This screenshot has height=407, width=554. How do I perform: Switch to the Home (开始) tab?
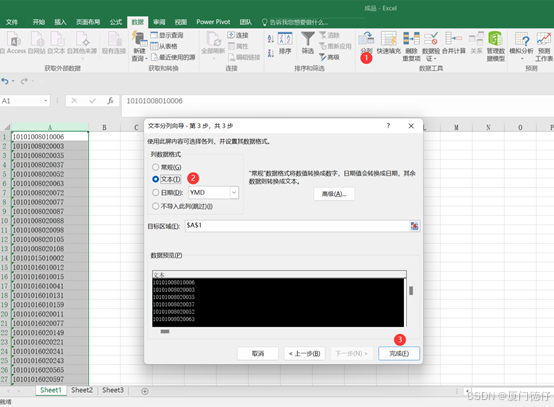[39, 22]
